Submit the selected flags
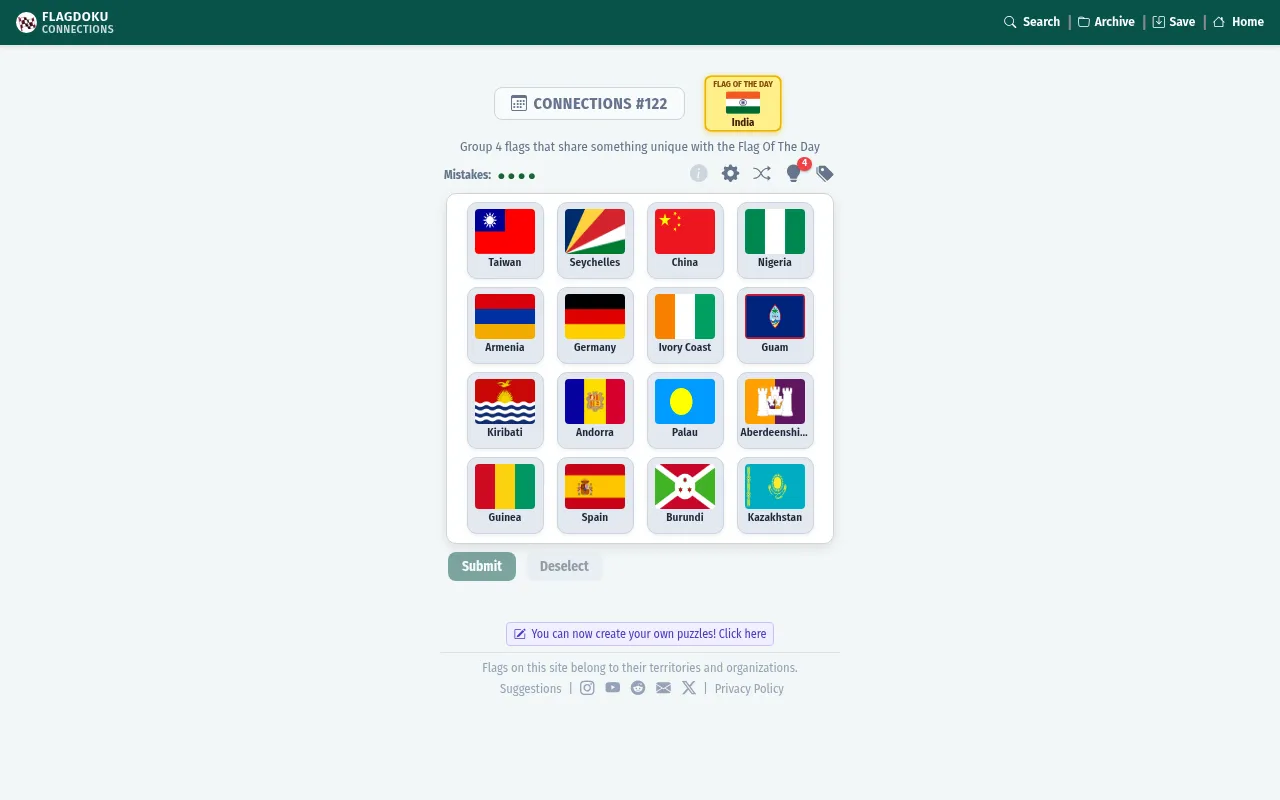 pos(482,566)
